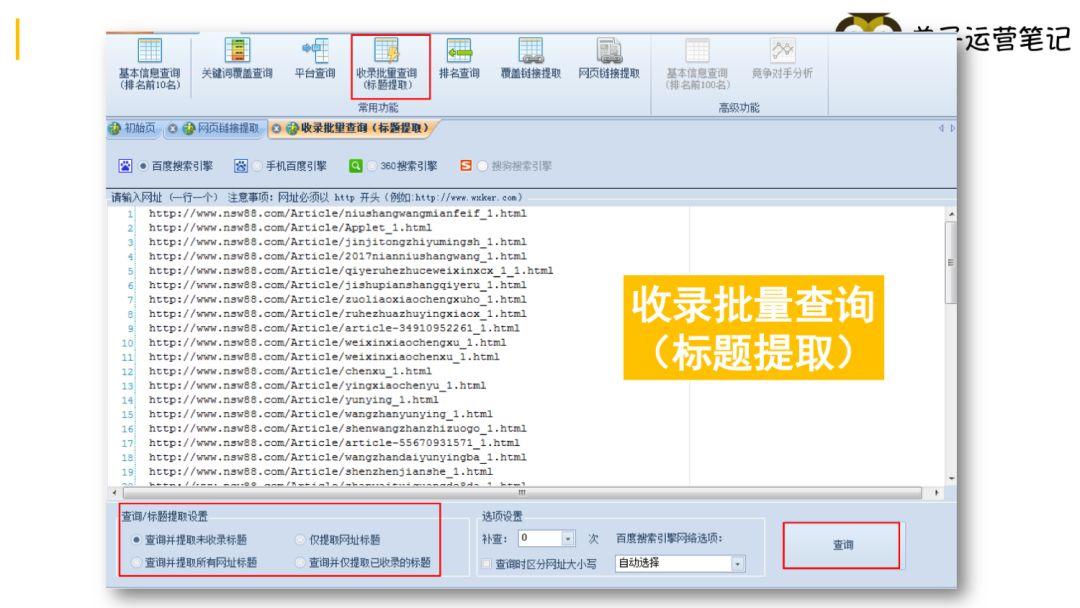Open the 补查 count dropdown
Screen dimensions: 1080x608
tap(568, 538)
